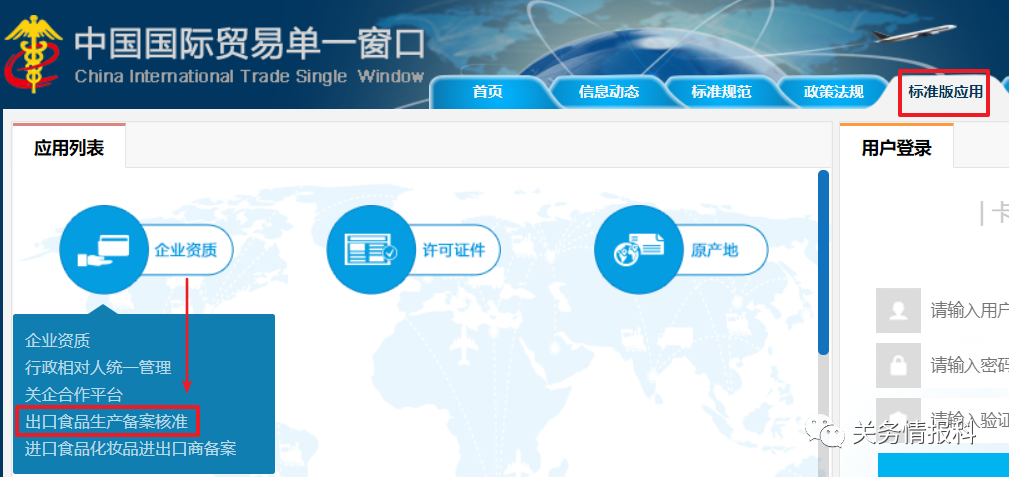Viewport: 1009px width, 477px height.
Task: Expand the 许可证件 category label
Action: tap(453, 250)
